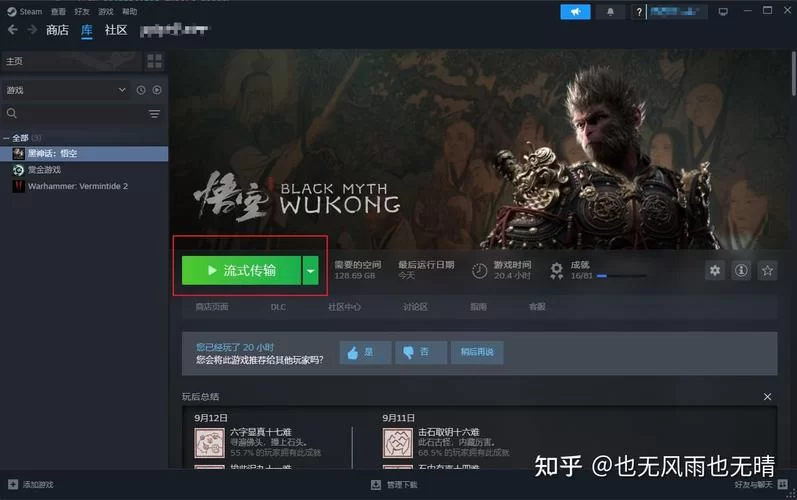Open the DLC link
The width and height of the screenshot is (797, 500).
click(278, 307)
